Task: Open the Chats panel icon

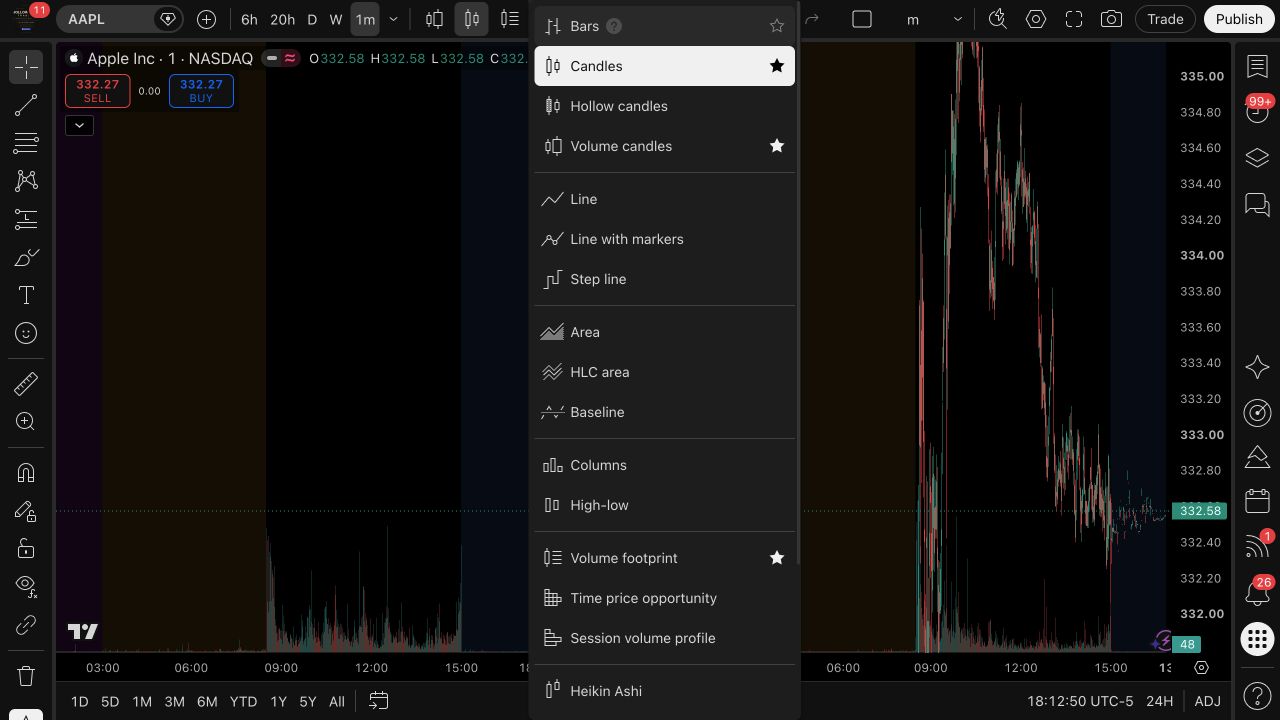Action: pyautogui.click(x=1257, y=205)
